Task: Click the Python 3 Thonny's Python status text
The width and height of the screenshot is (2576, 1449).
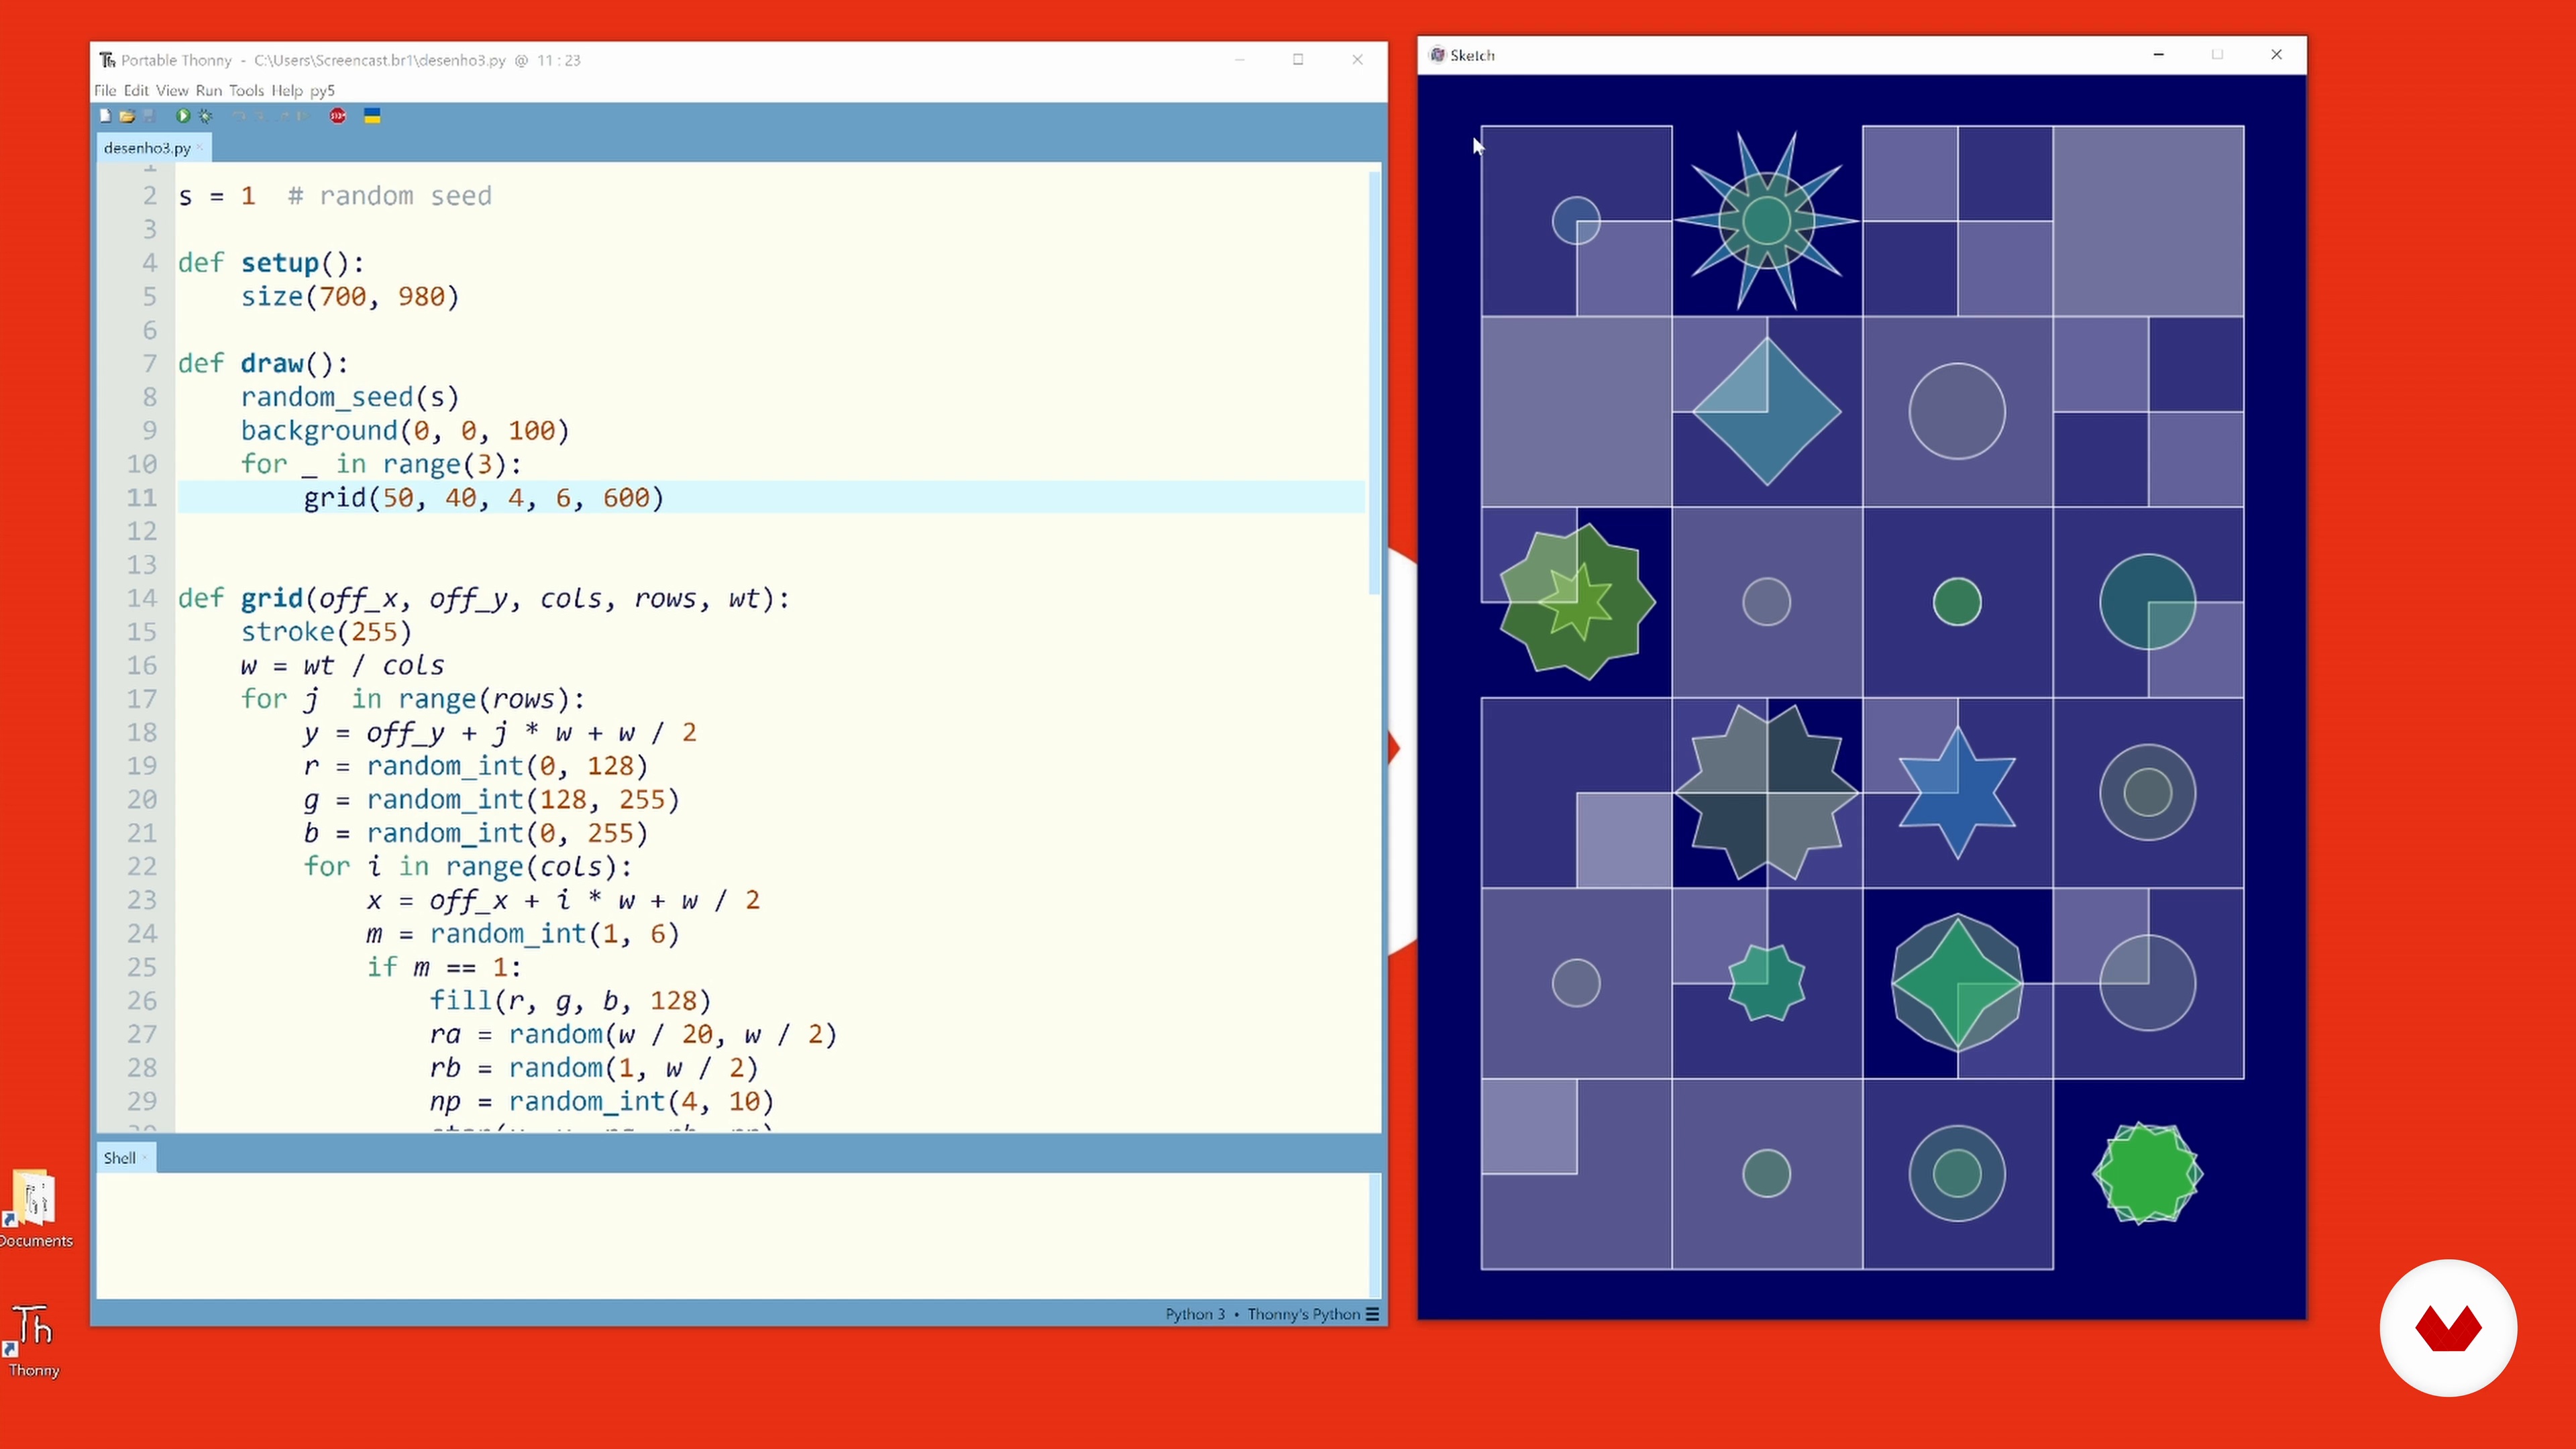Action: click(x=1262, y=1314)
